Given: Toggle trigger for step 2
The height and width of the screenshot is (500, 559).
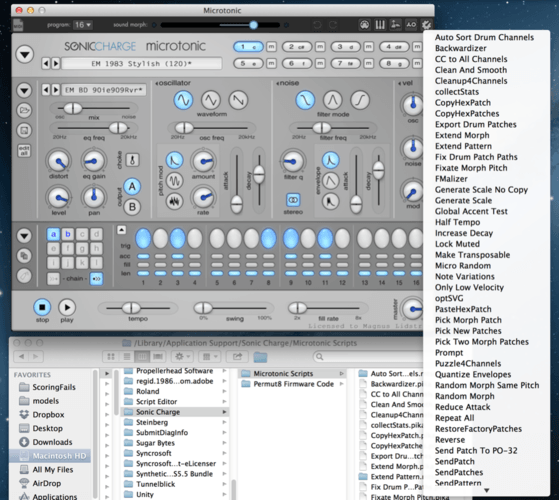Looking at the screenshot, I should [160, 238].
